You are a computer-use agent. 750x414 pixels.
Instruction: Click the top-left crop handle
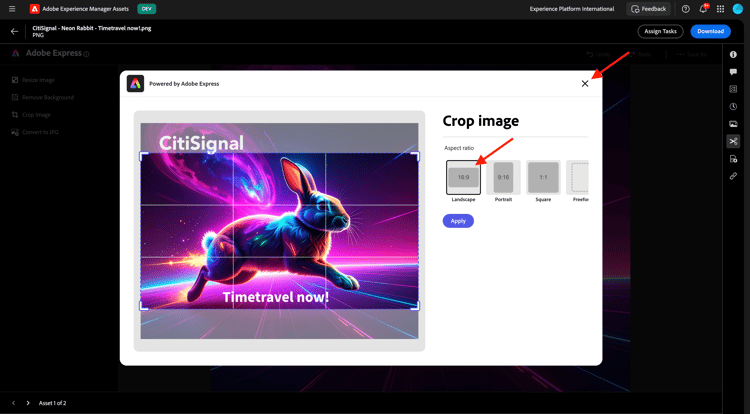(143, 156)
